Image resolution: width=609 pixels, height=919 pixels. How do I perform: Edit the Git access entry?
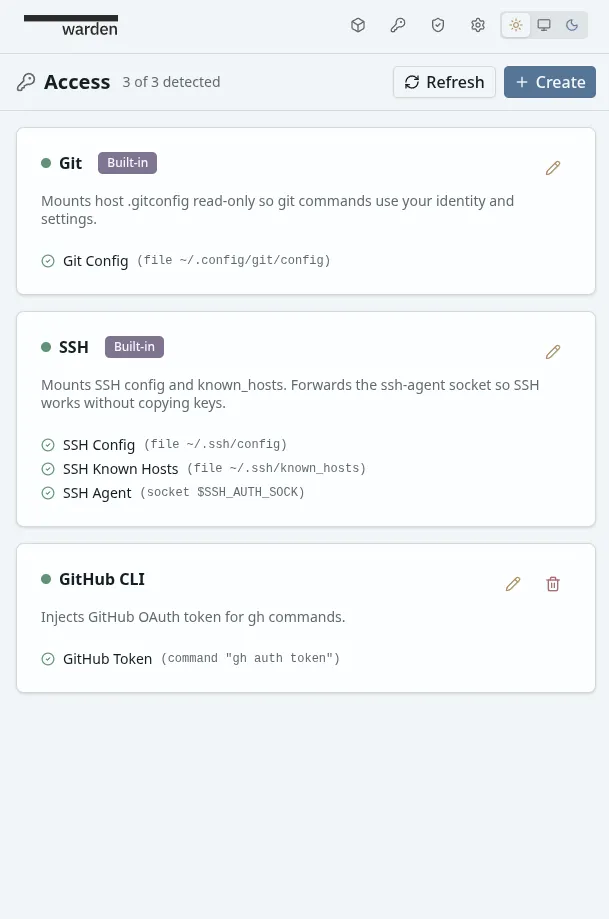(553, 168)
